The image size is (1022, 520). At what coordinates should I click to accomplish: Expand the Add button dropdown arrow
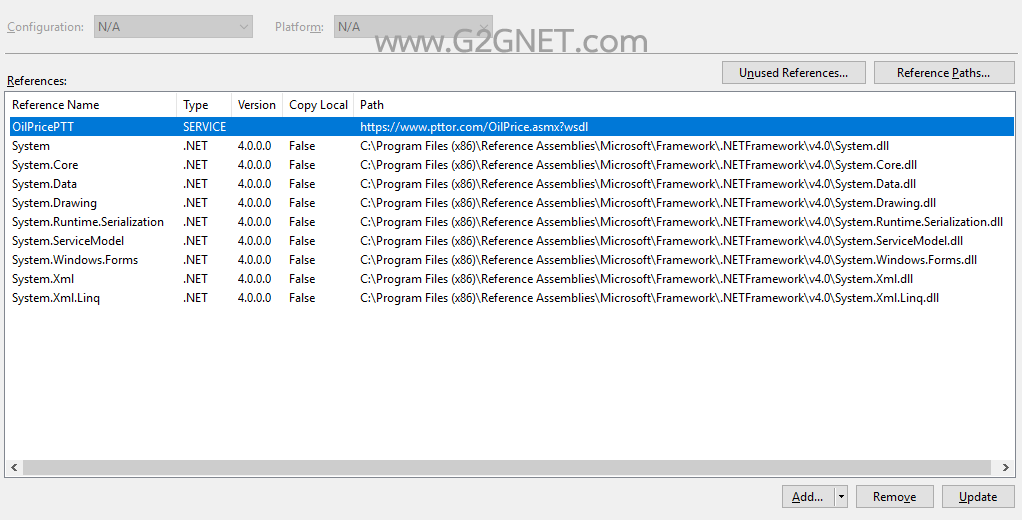tap(841, 497)
